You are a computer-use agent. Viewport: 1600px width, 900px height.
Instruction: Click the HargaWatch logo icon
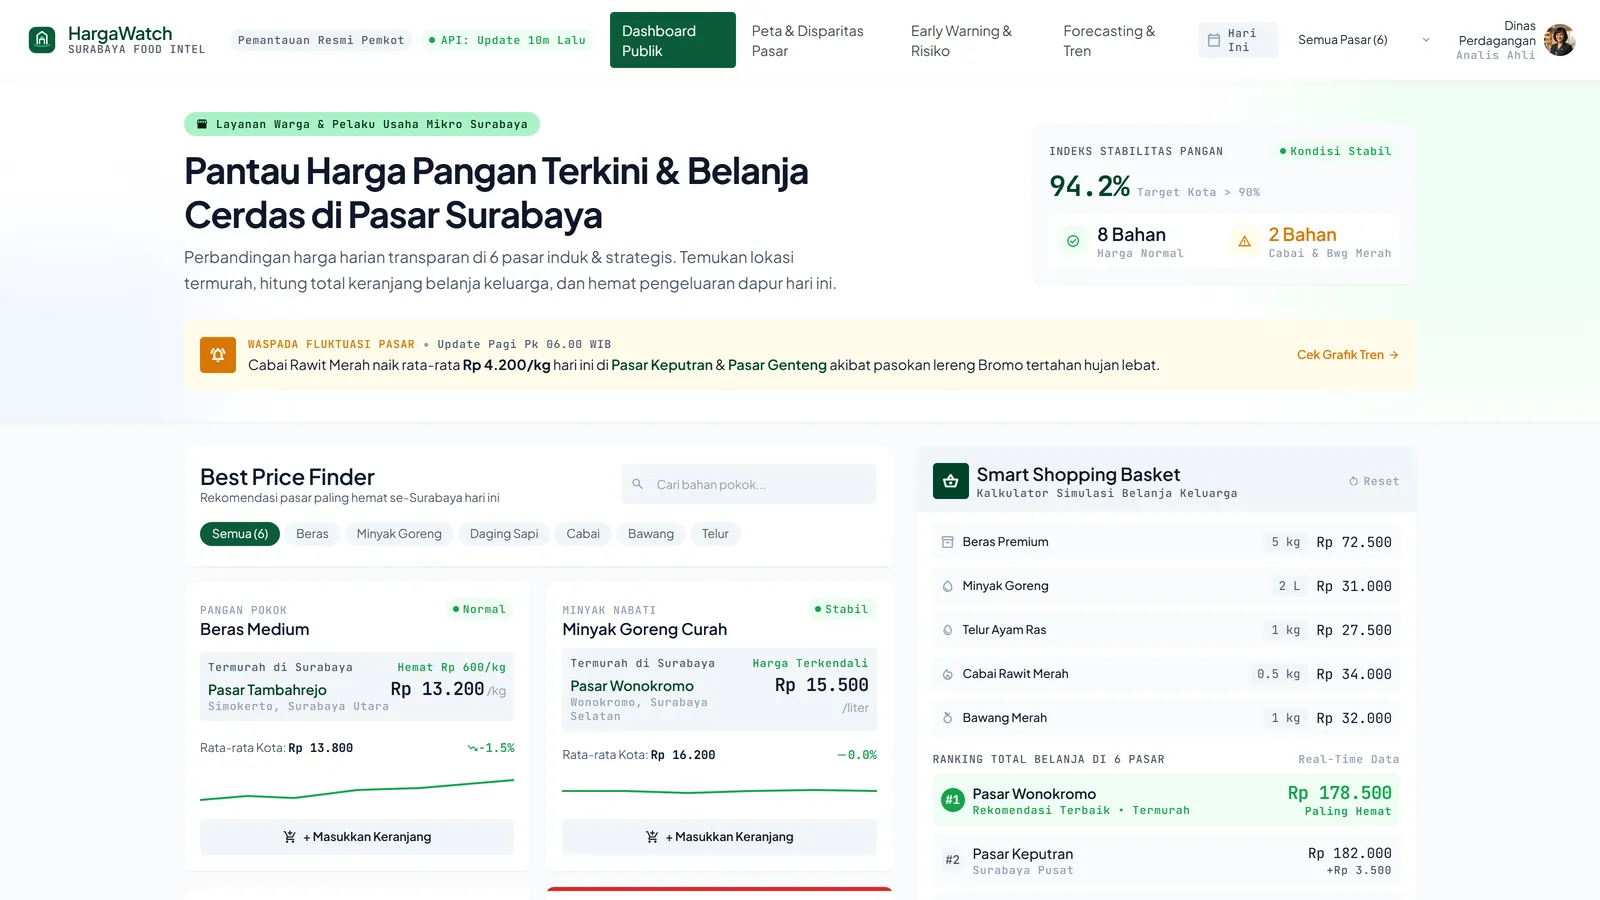click(42, 40)
